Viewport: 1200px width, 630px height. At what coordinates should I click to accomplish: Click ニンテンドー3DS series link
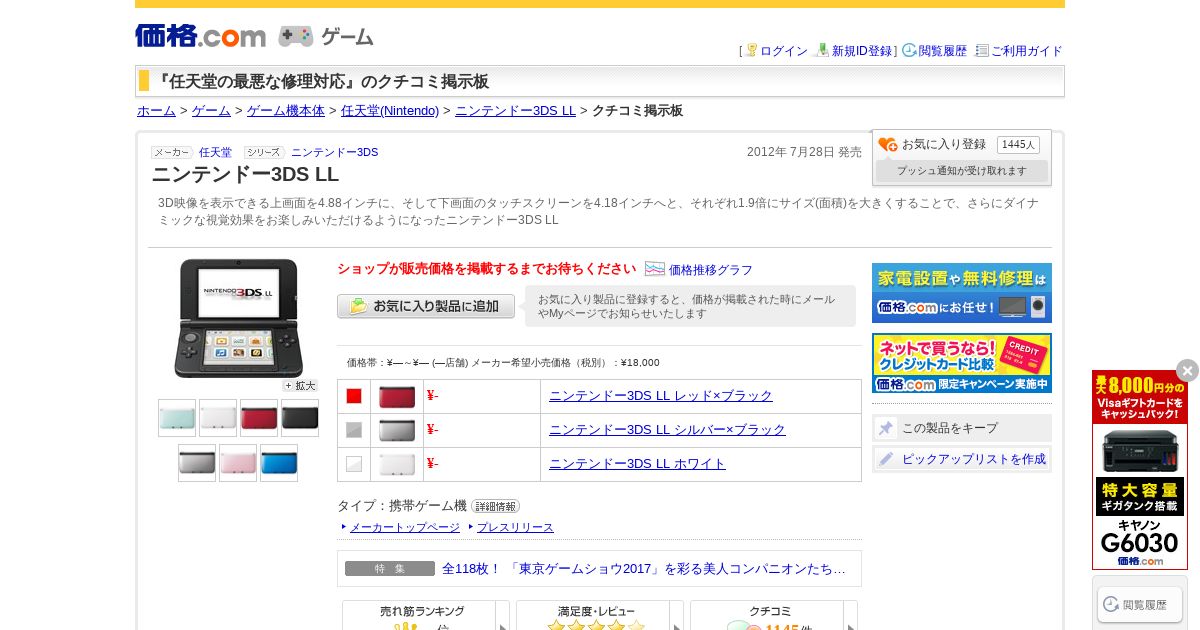coord(334,152)
